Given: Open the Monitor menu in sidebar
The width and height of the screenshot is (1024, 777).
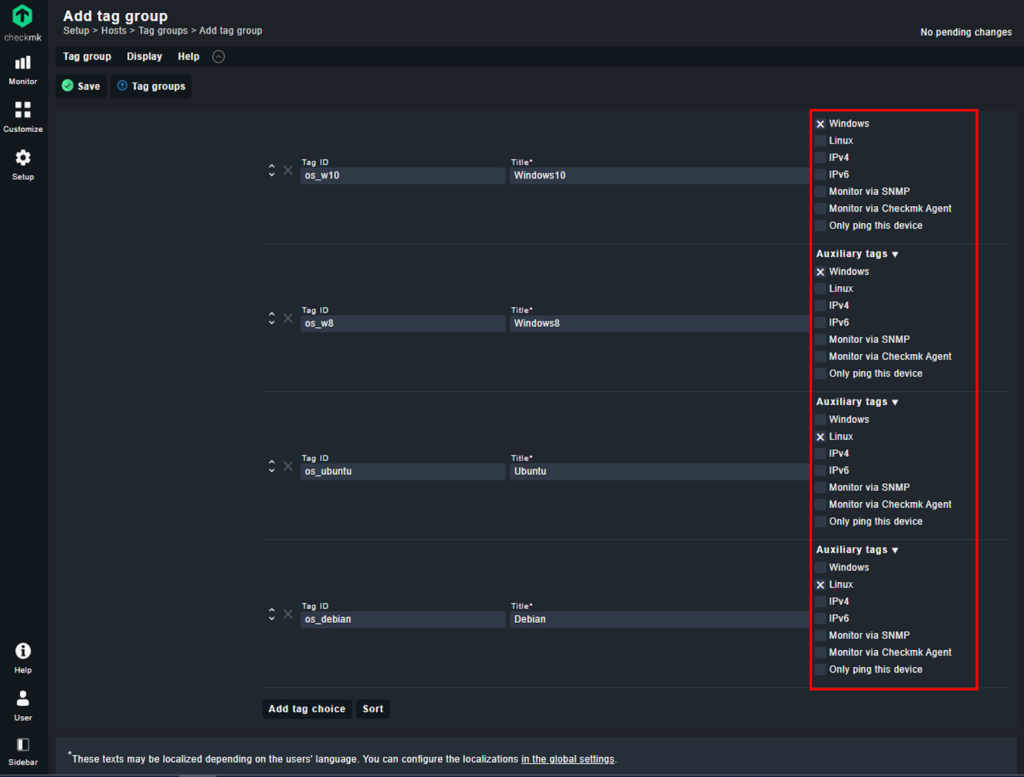Looking at the screenshot, I should pyautogui.click(x=23, y=70).
